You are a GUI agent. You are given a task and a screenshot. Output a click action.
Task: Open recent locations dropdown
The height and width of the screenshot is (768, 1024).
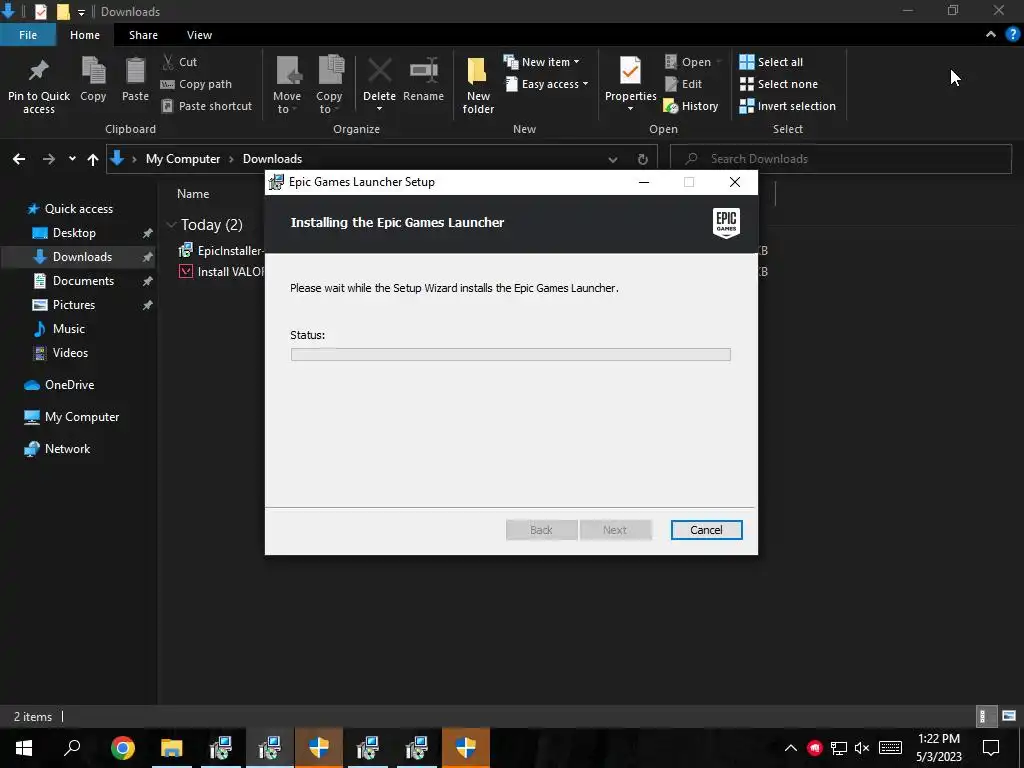[72, 159]
